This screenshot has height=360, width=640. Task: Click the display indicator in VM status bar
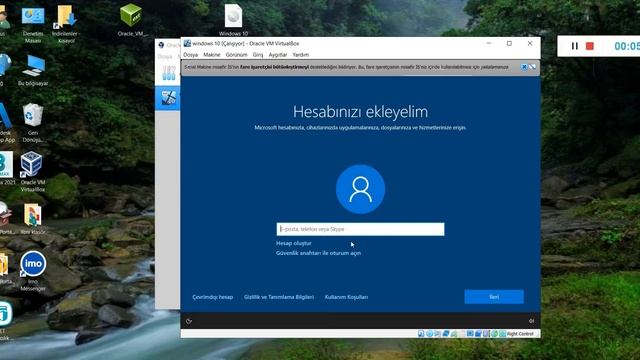pos(470,333)
